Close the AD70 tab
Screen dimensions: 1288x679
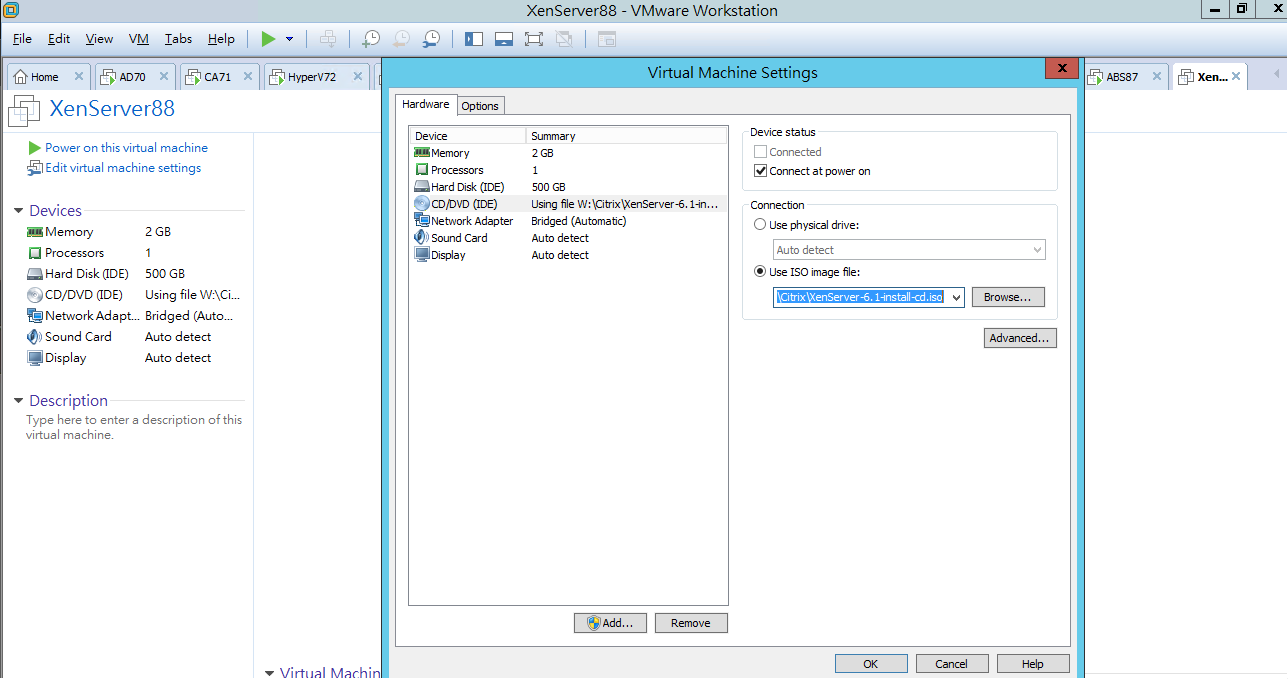point(163,77)
